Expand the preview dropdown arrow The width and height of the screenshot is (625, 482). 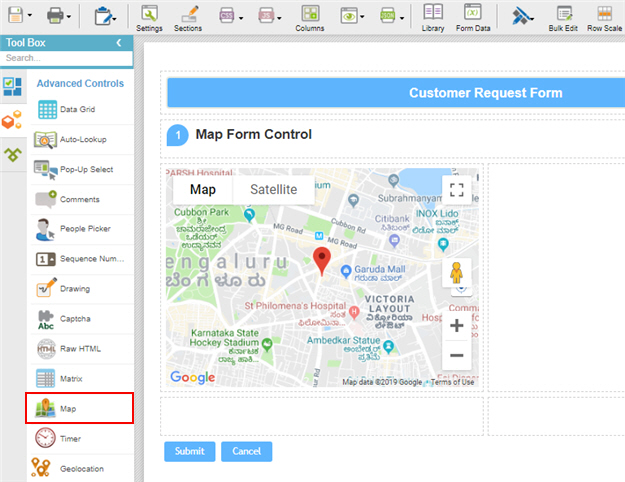[362, 17]
